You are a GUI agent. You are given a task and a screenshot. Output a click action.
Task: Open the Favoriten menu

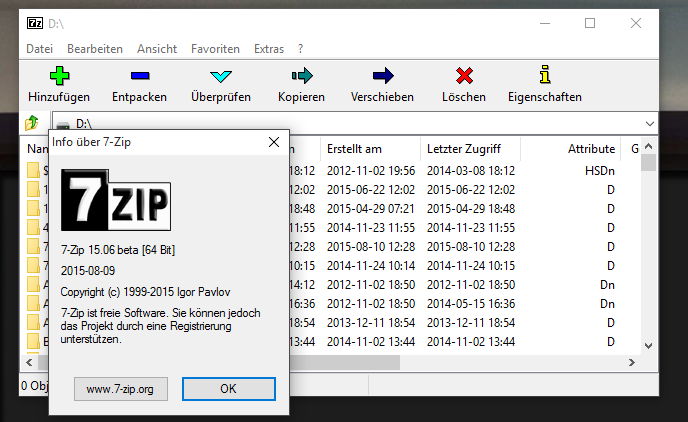tap(215, 49)
